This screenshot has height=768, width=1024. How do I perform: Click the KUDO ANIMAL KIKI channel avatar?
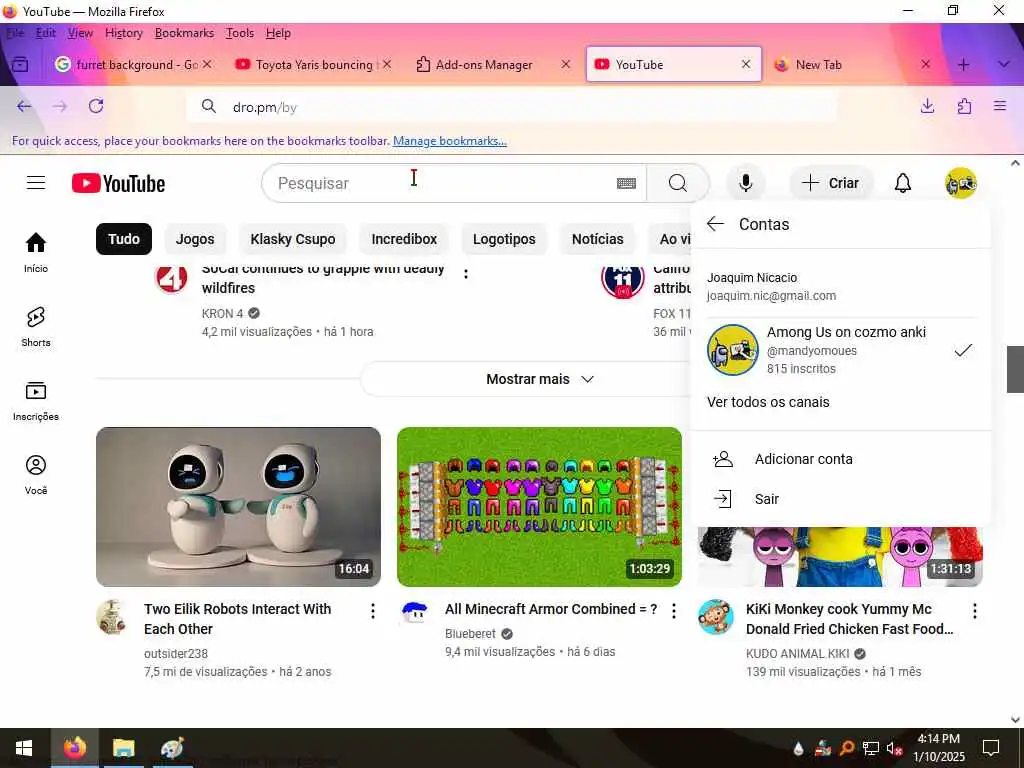coord(715,616)
